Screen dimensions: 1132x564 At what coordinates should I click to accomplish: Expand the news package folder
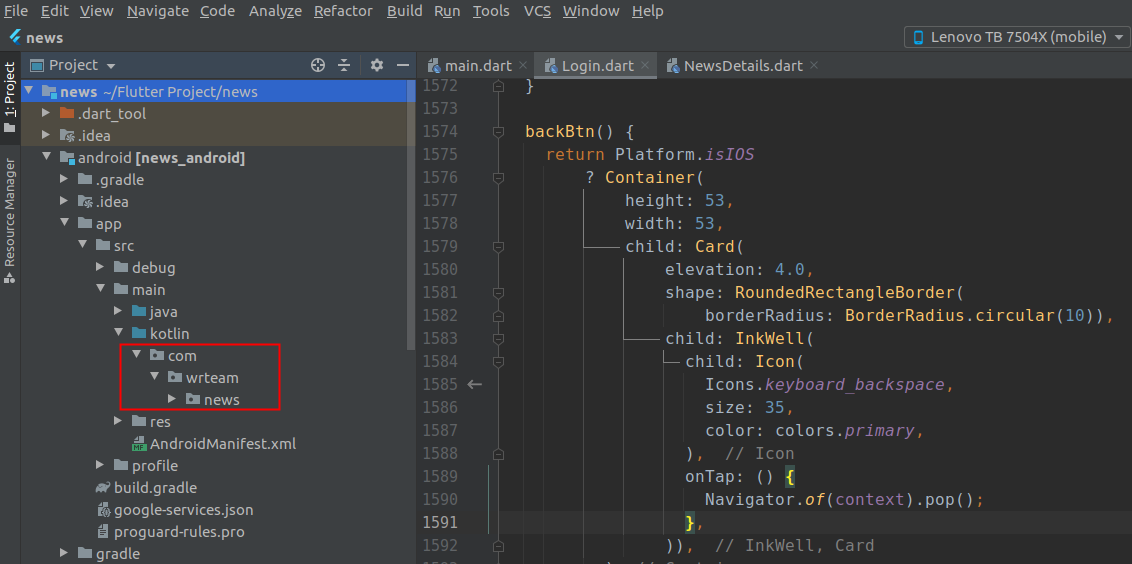pos(173,400)
